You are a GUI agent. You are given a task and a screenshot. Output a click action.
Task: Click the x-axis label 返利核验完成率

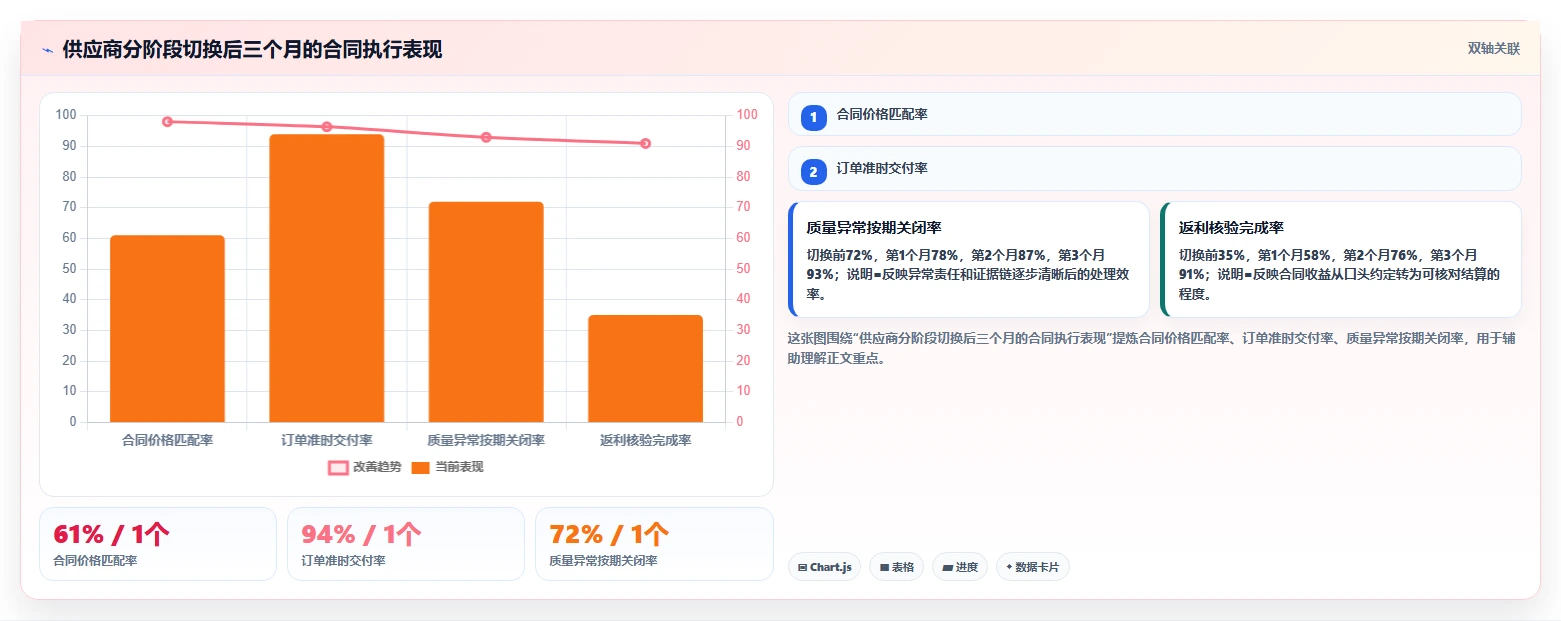coord(645,440)
